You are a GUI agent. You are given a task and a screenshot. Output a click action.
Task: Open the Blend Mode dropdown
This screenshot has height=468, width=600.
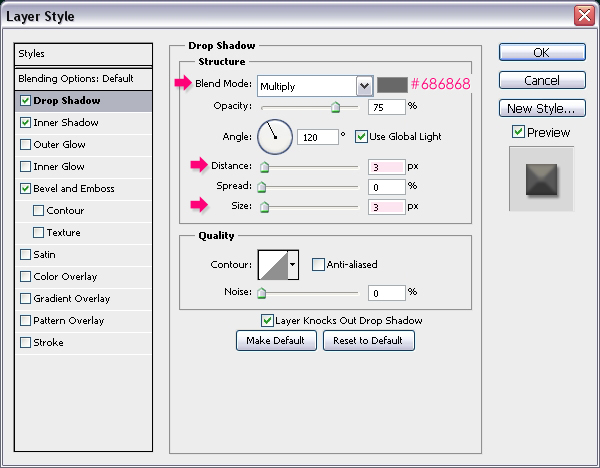(x=364, y=86)
